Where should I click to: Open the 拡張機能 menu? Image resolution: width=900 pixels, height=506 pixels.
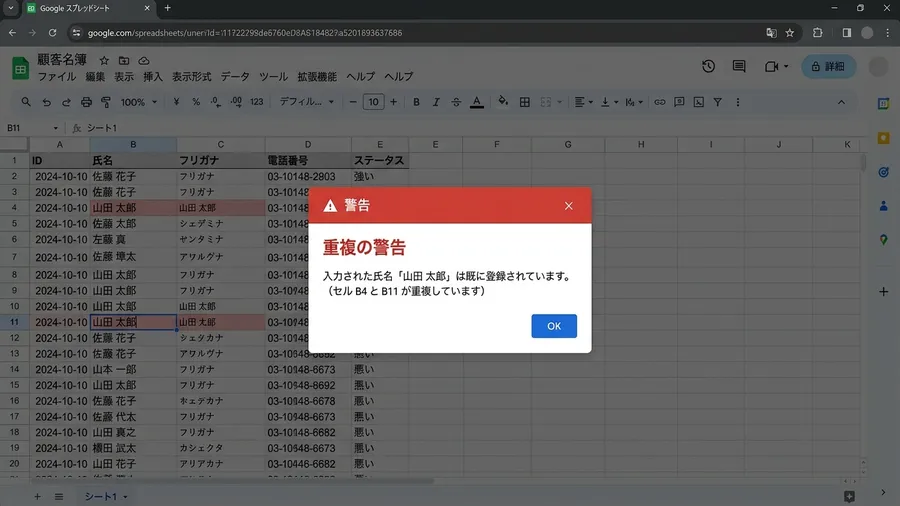pyautogui.click(x=317, y=76)
